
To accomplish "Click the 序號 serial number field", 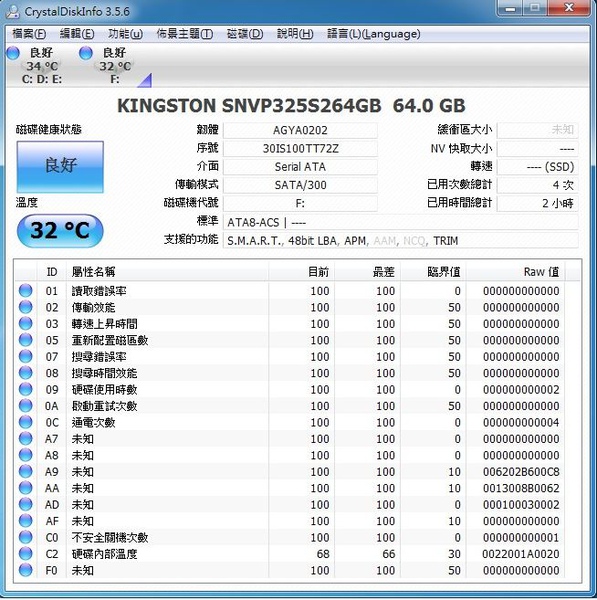I will [x=300, y=148].
